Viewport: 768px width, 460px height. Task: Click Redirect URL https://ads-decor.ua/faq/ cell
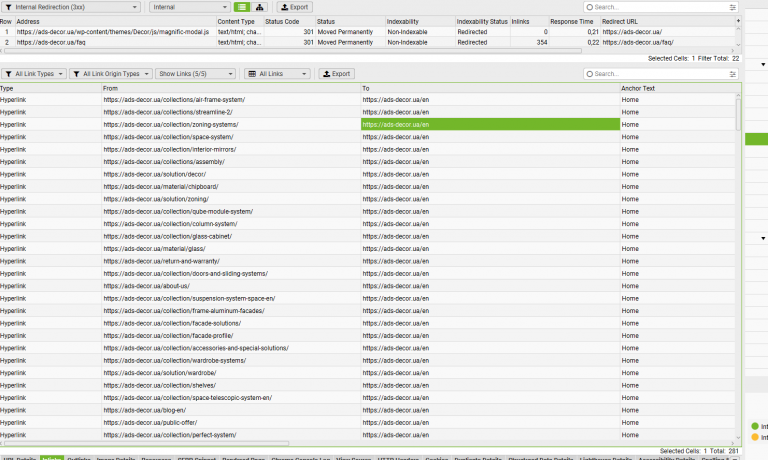coord(638,43)
